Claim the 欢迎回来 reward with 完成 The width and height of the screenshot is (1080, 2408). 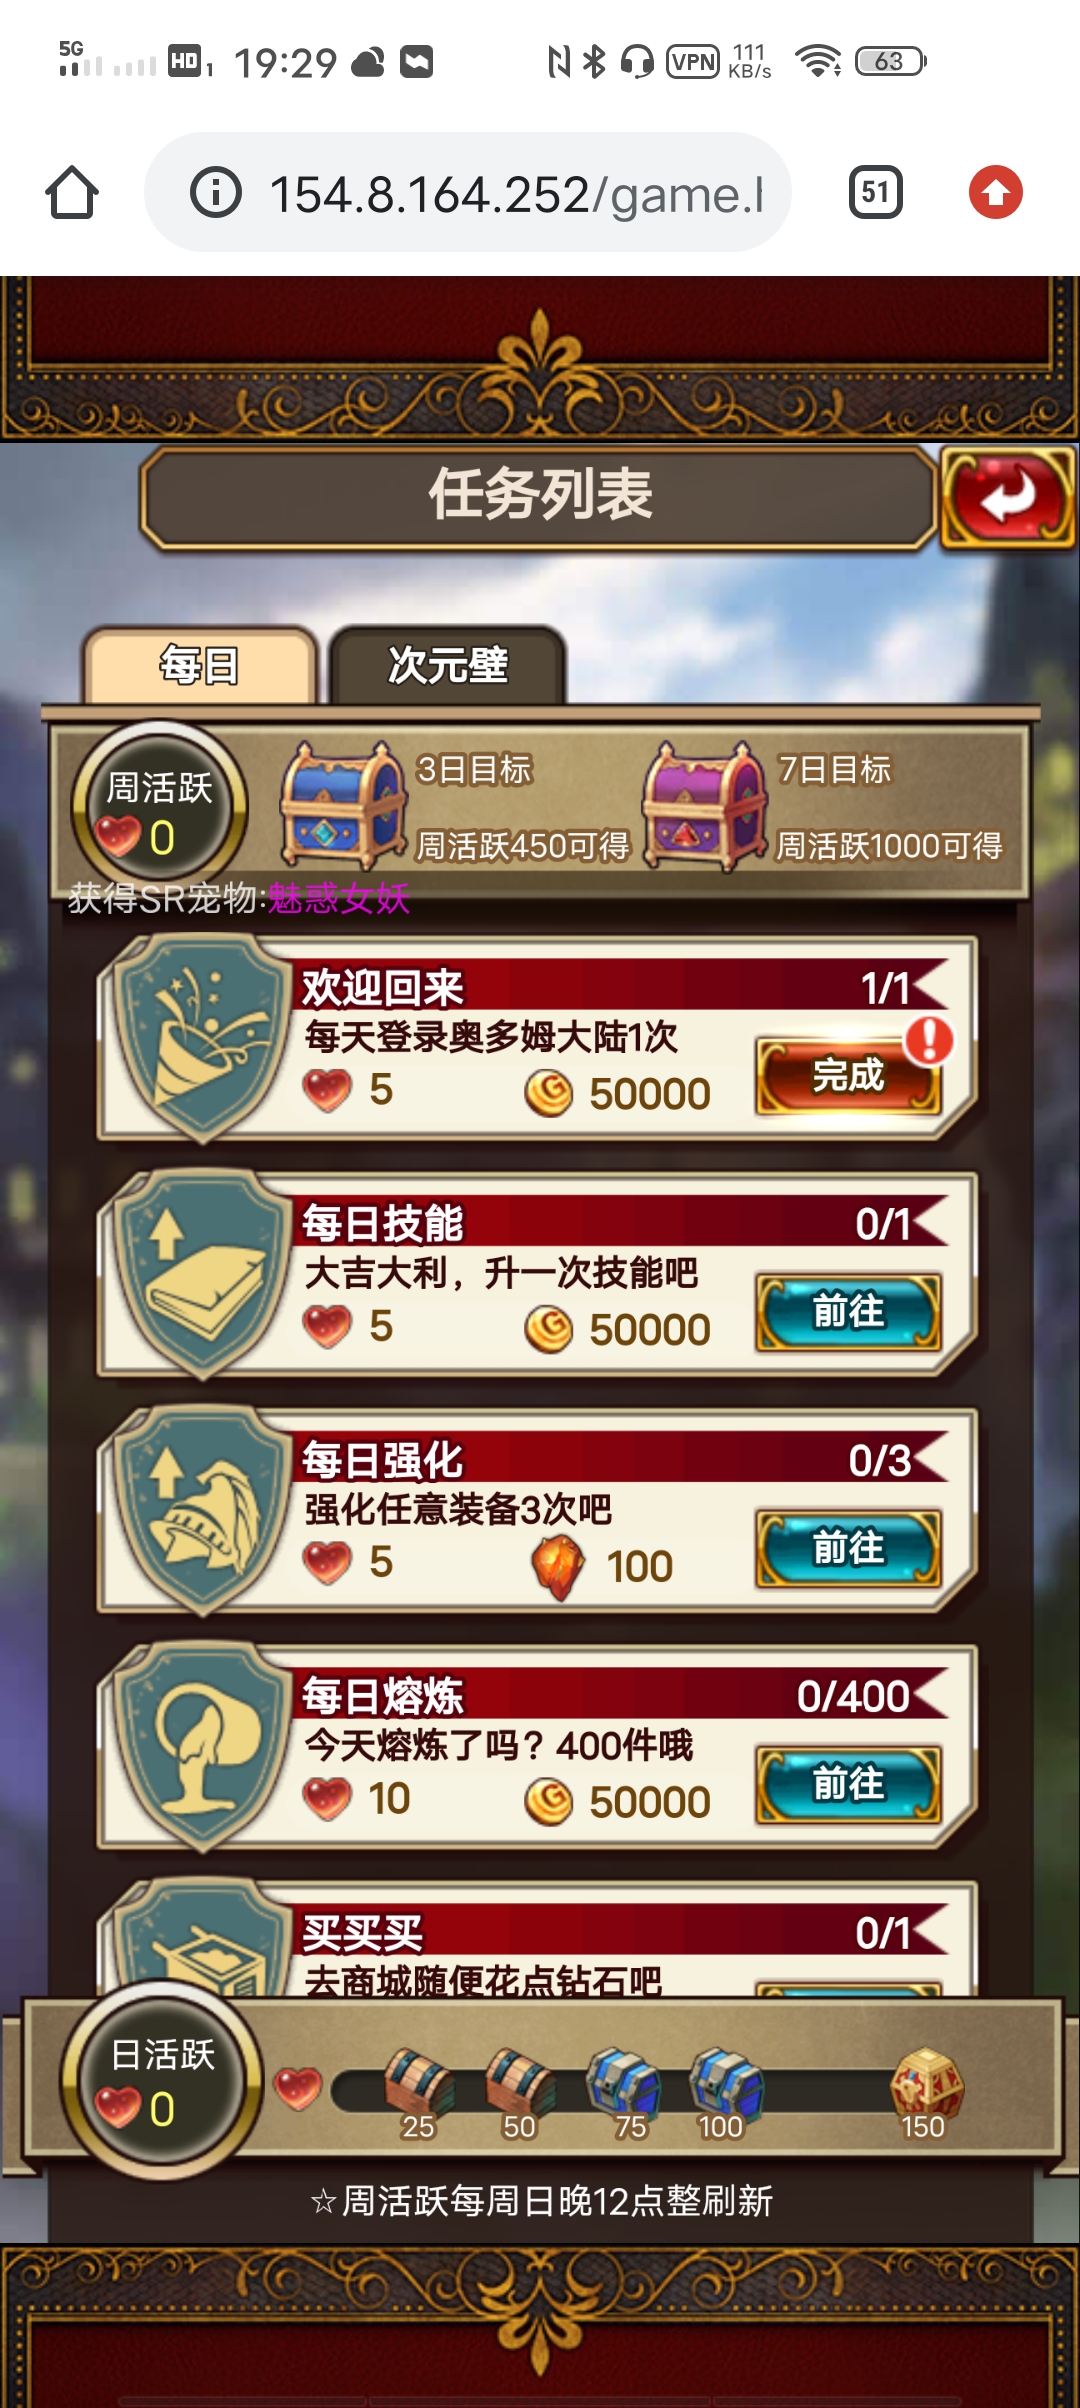[x=848, y=1075]
